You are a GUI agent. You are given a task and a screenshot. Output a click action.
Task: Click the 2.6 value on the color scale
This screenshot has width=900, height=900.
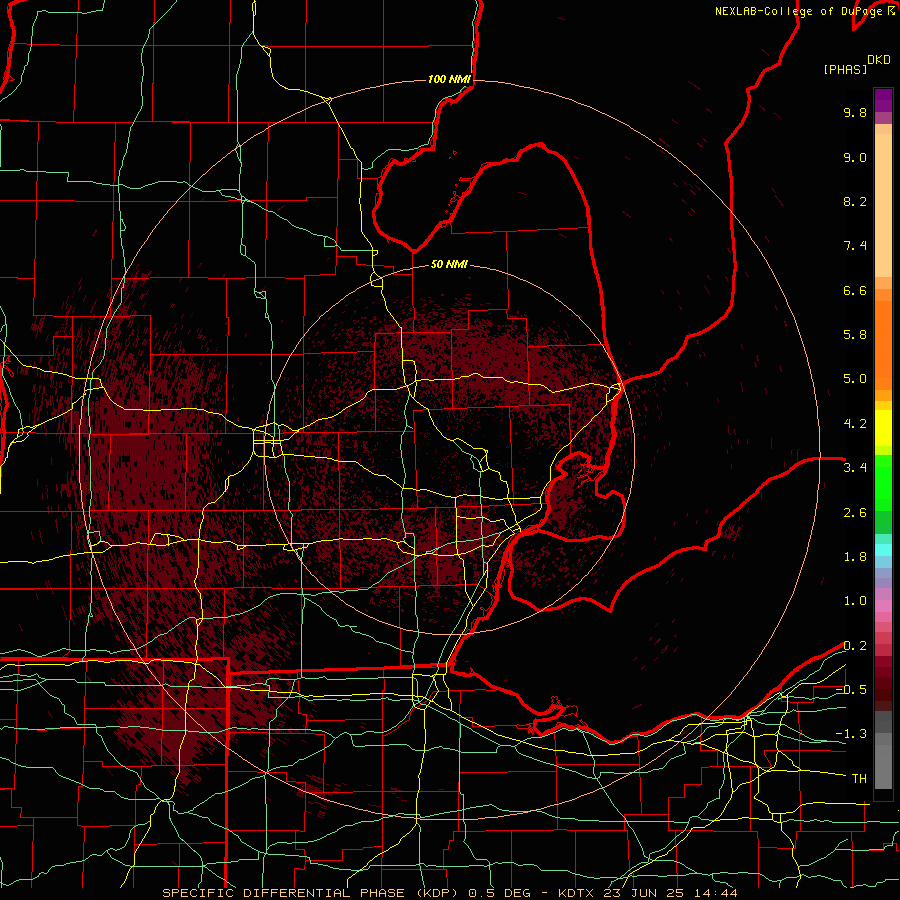point(855,513)
